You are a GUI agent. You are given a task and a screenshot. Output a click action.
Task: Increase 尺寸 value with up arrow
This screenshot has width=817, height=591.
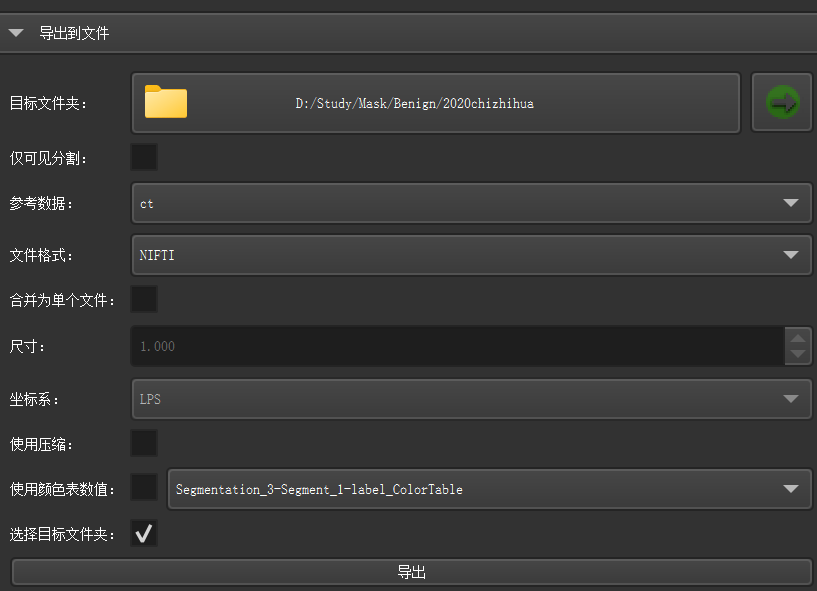tap(798, 337)
